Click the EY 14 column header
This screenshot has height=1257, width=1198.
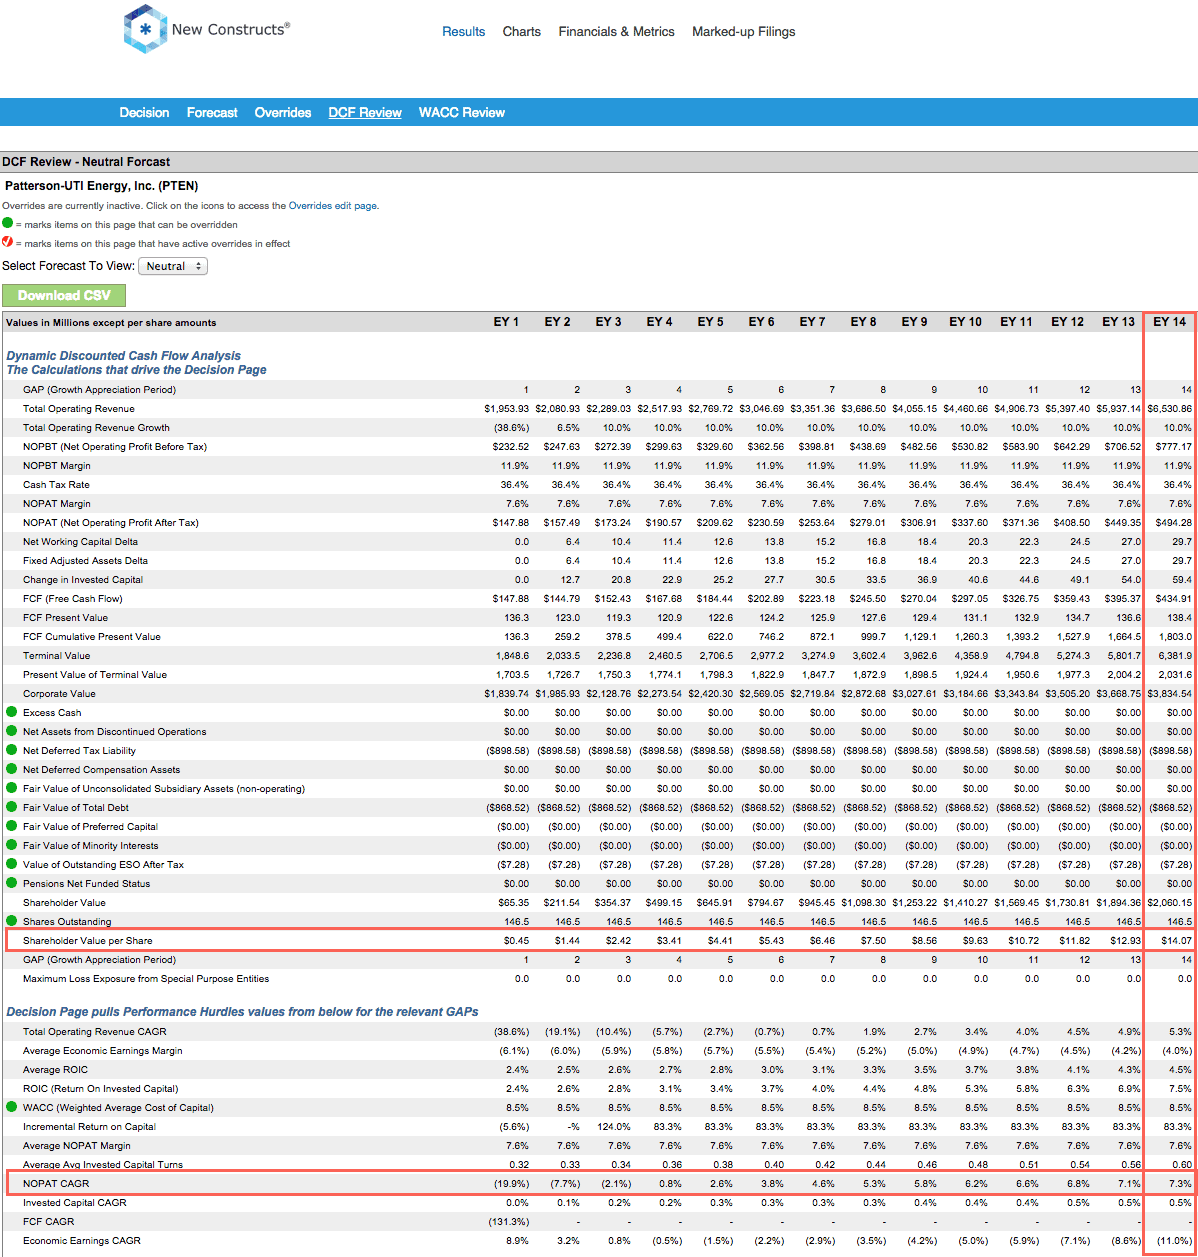point(1169,322)
